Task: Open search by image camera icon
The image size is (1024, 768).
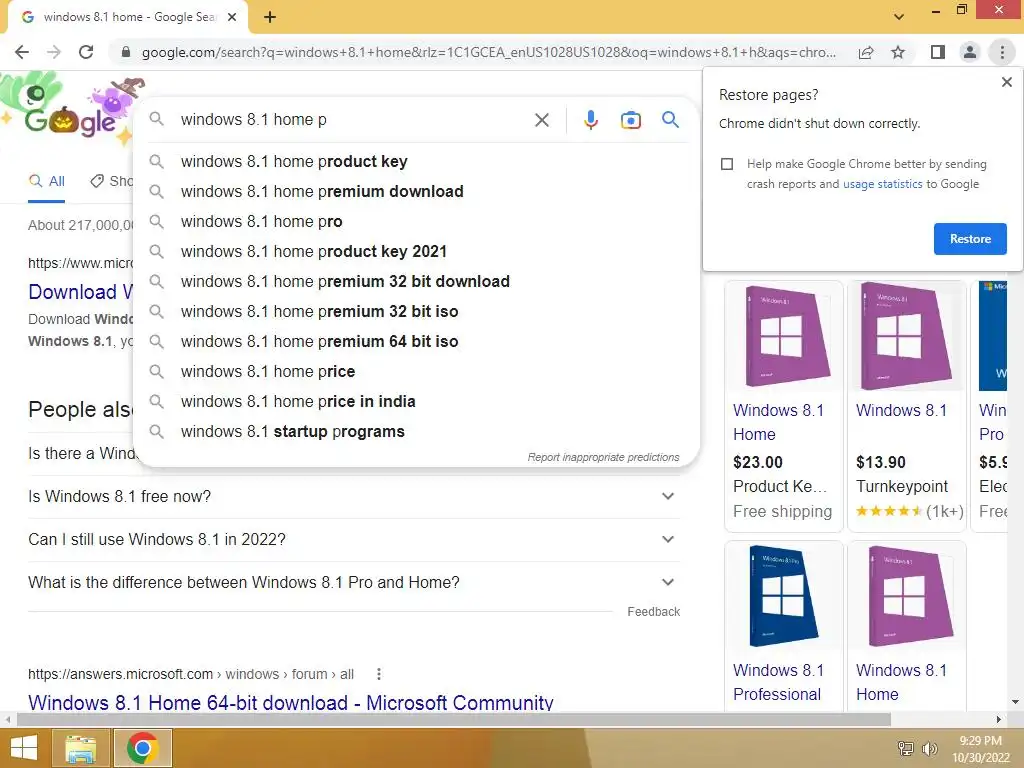Action: point(631,120)
